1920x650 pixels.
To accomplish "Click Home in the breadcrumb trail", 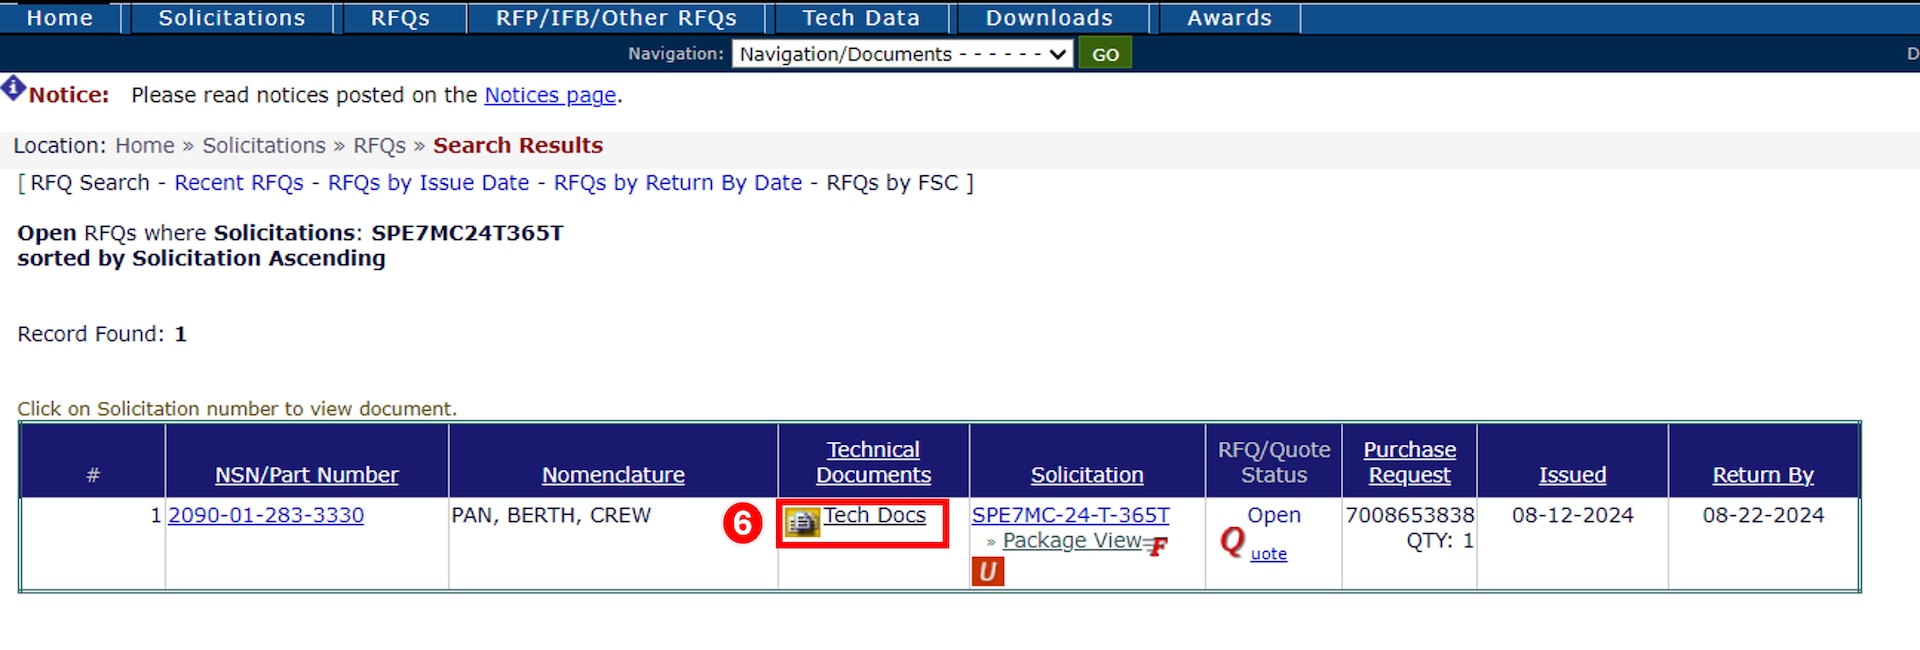I will [x=145, y=146].
